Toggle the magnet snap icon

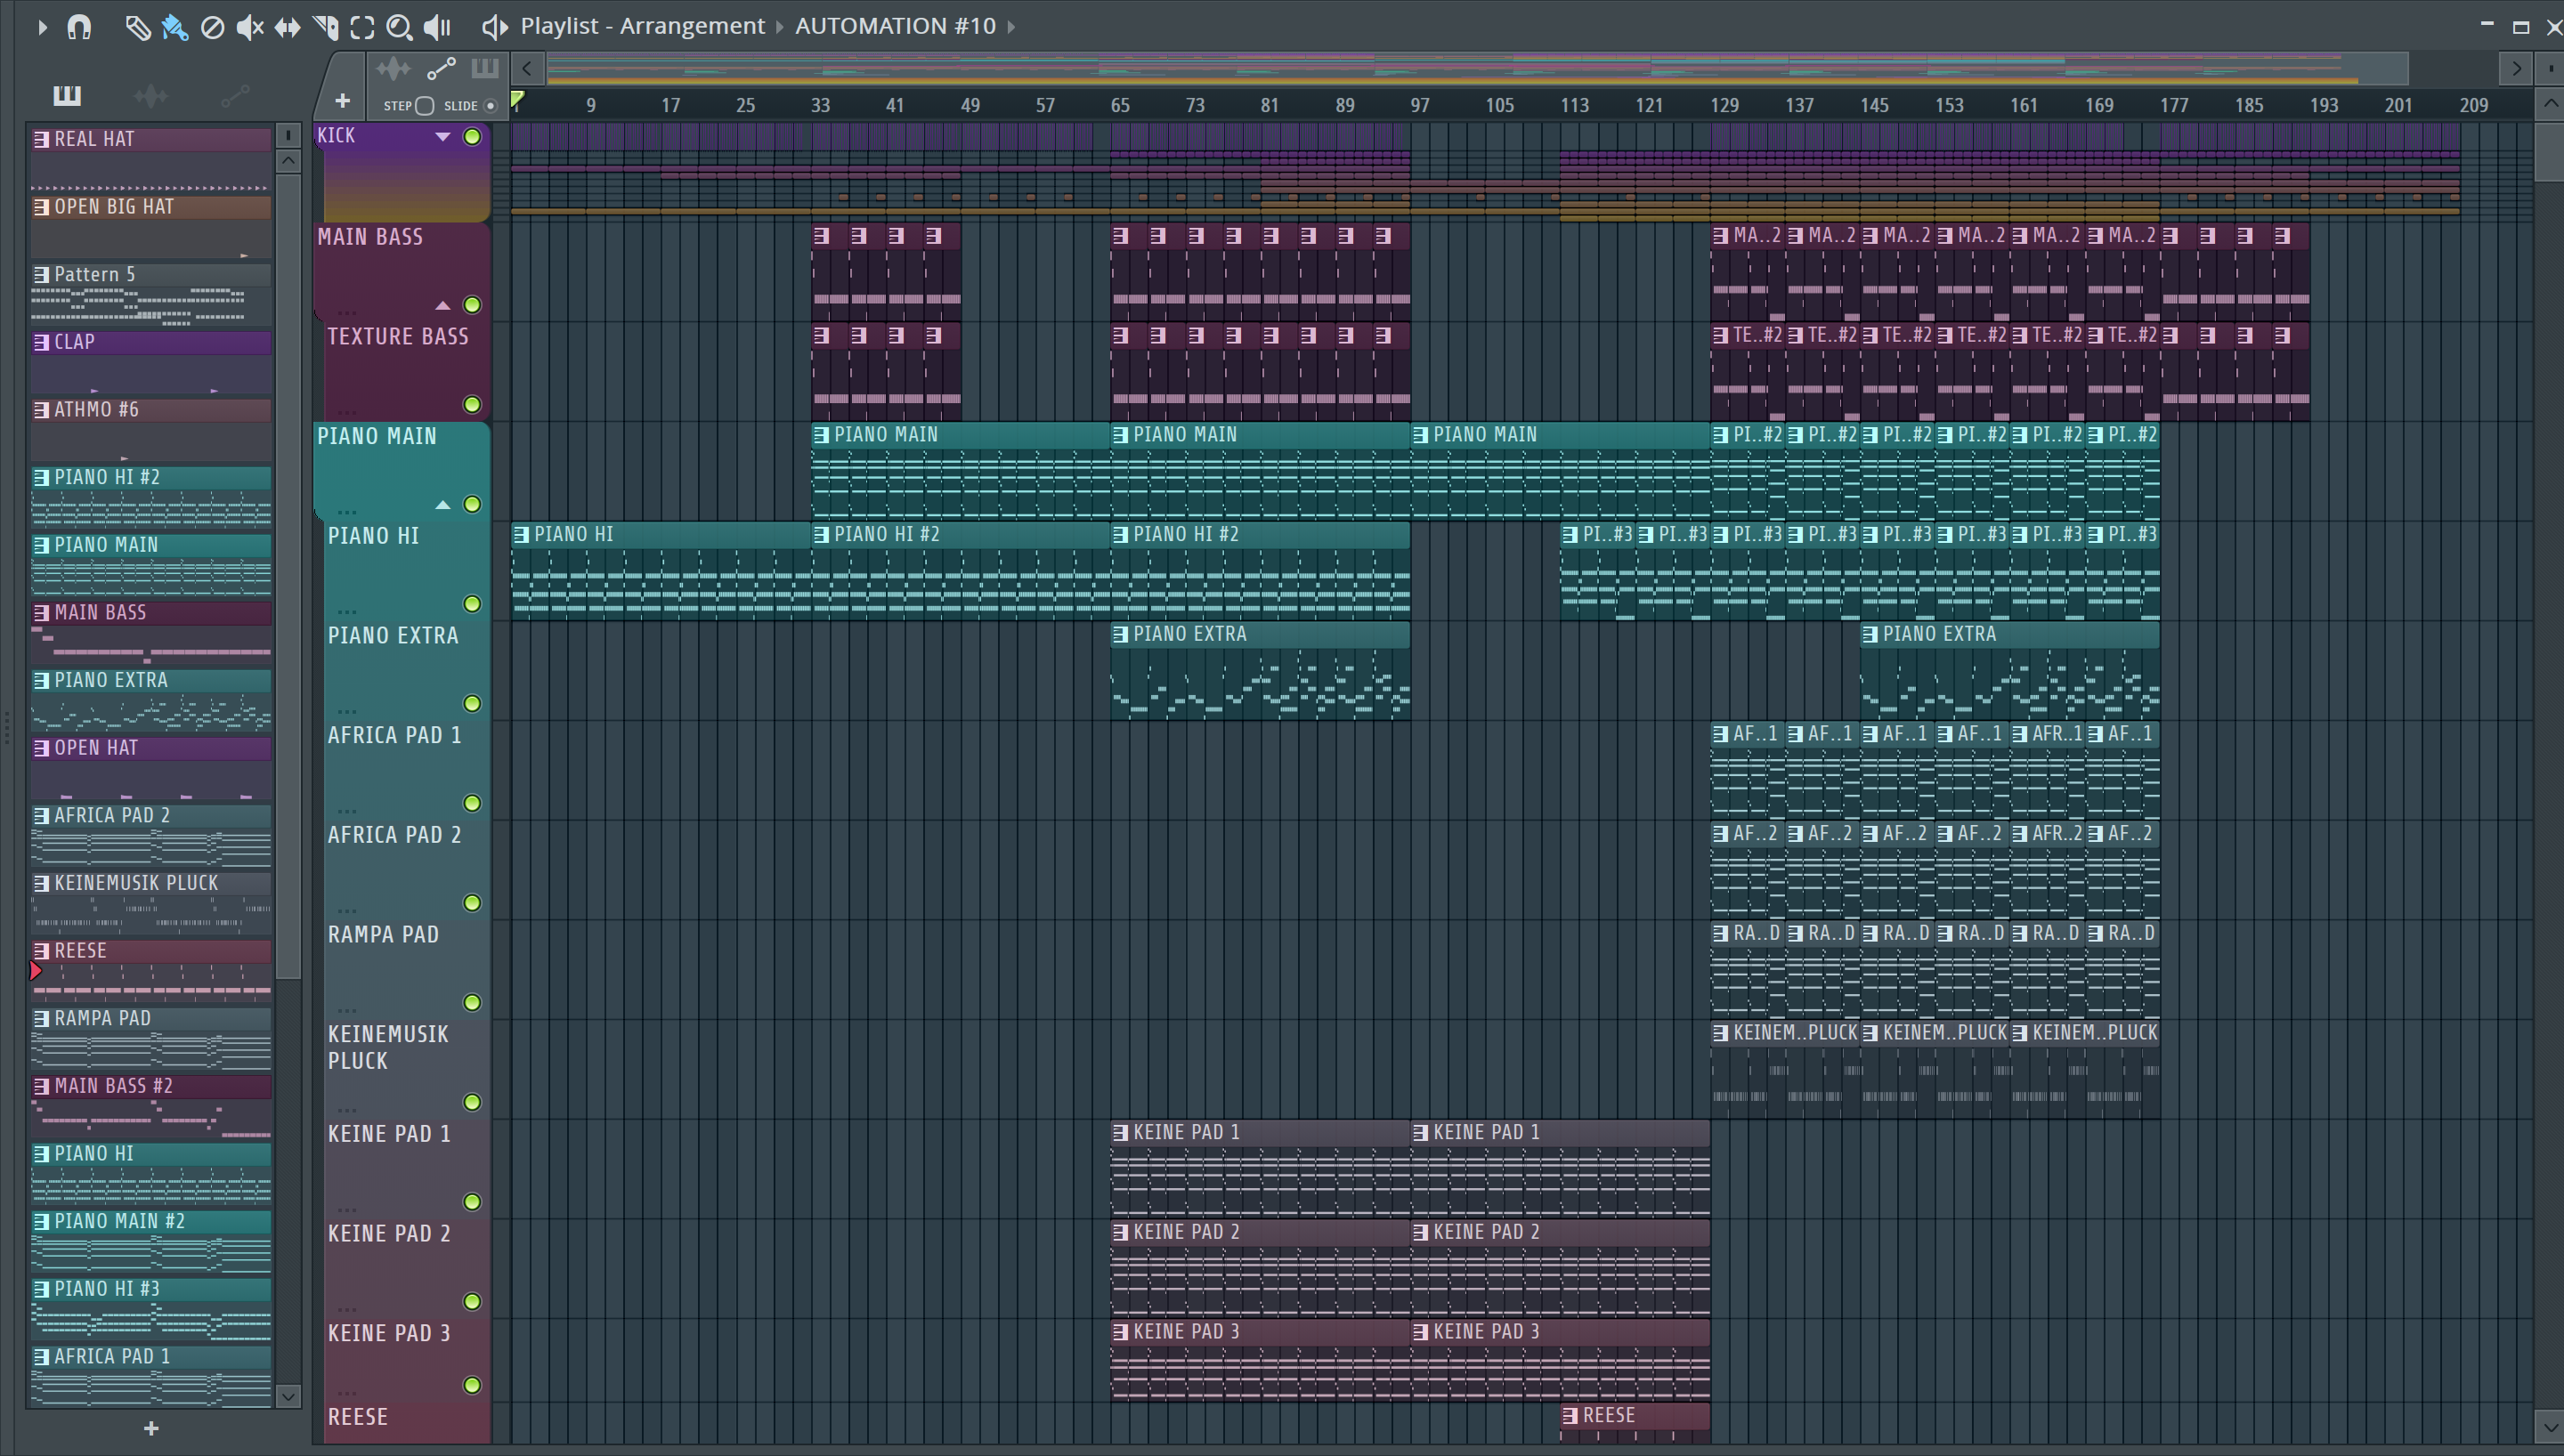[x=79, y=27]
